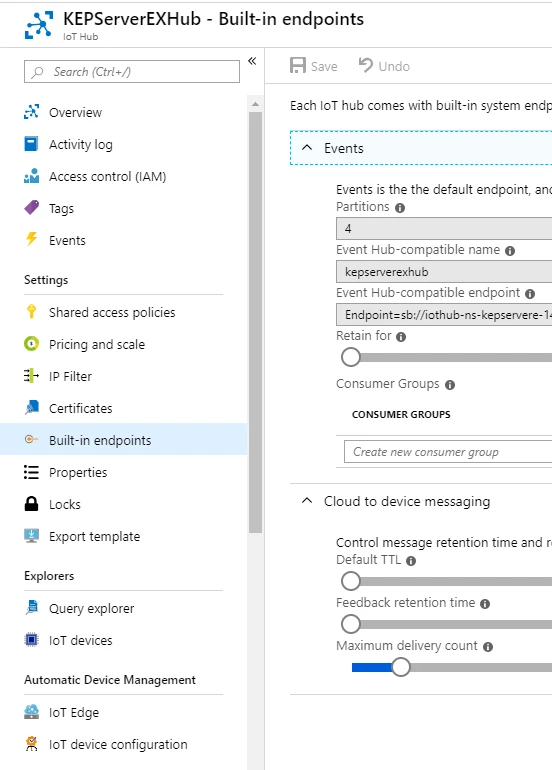Click the Export template download icon
552x770 pixels.
click(31, 536)
